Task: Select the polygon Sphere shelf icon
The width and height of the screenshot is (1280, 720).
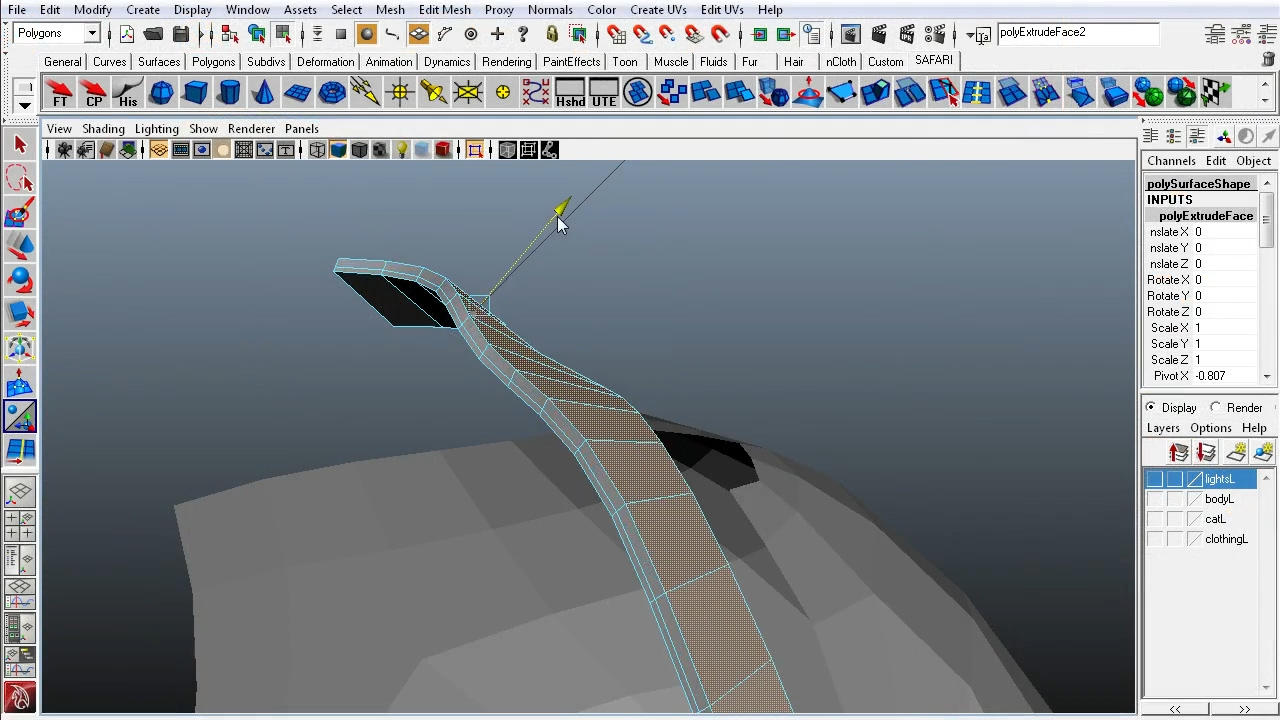Action: [162, 92]
